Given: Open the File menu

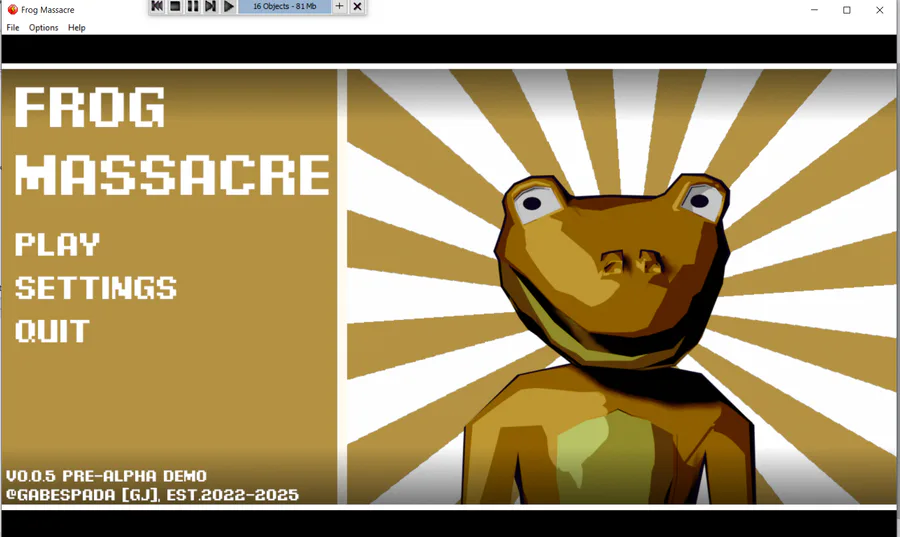Looking at the screenshot, I should pos(13,28).
